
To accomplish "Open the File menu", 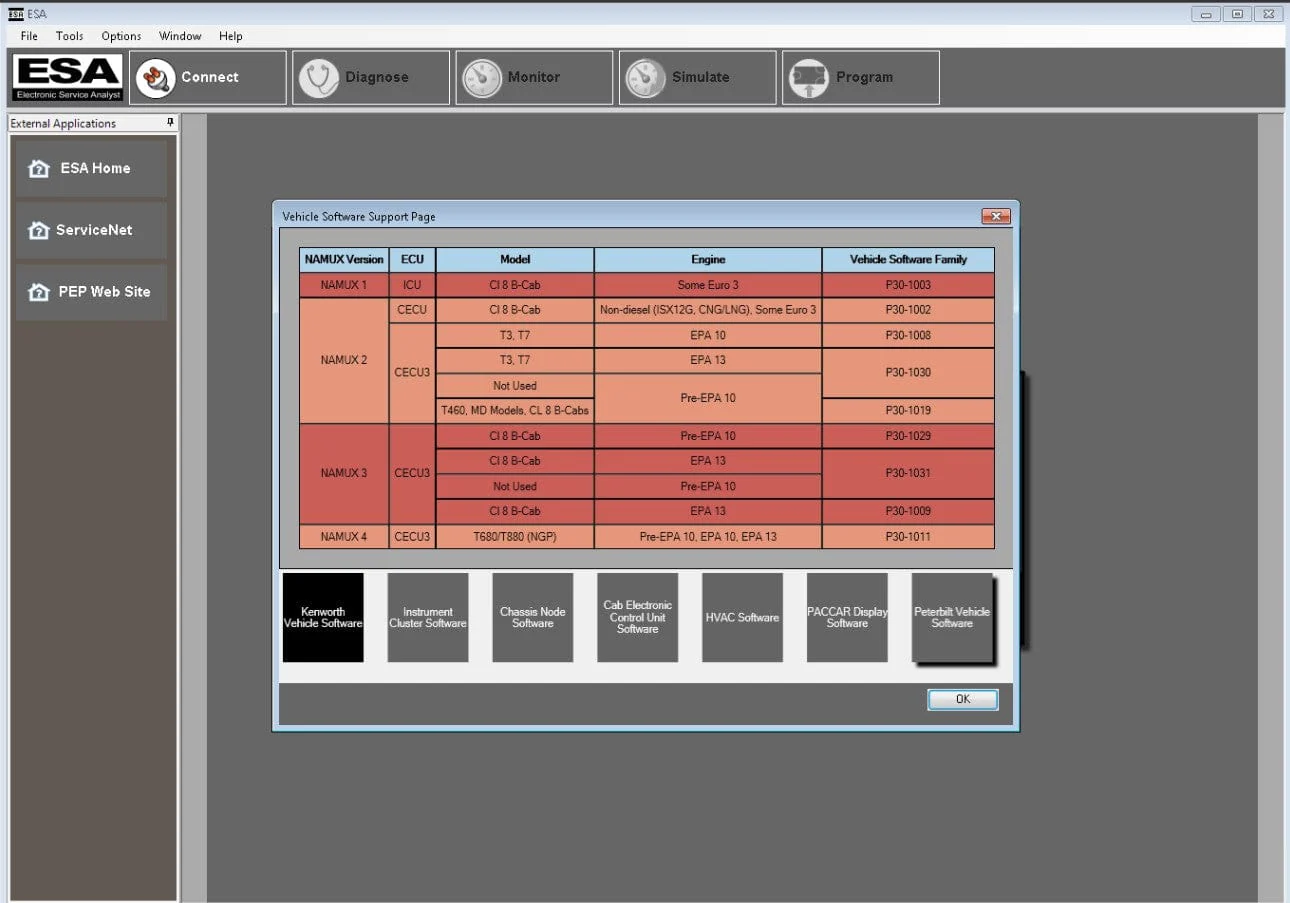I will 29,36.
